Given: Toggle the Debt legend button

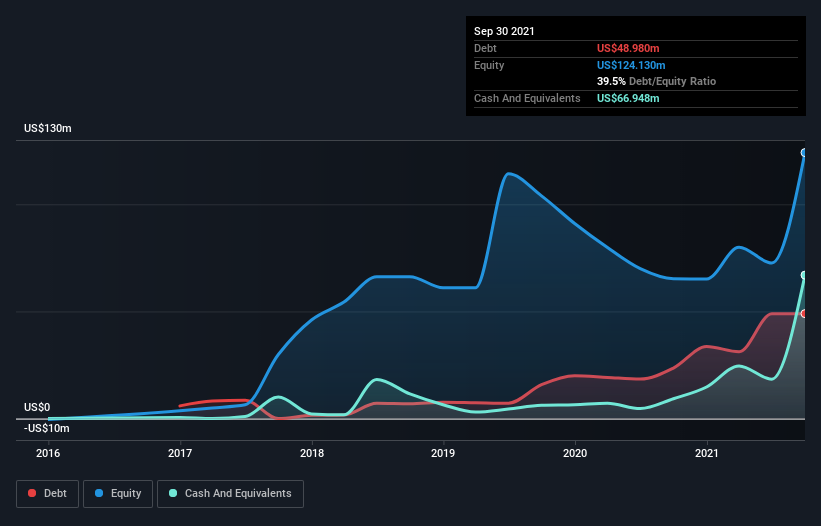Looking at the screenshot, I should coord(48,494).
